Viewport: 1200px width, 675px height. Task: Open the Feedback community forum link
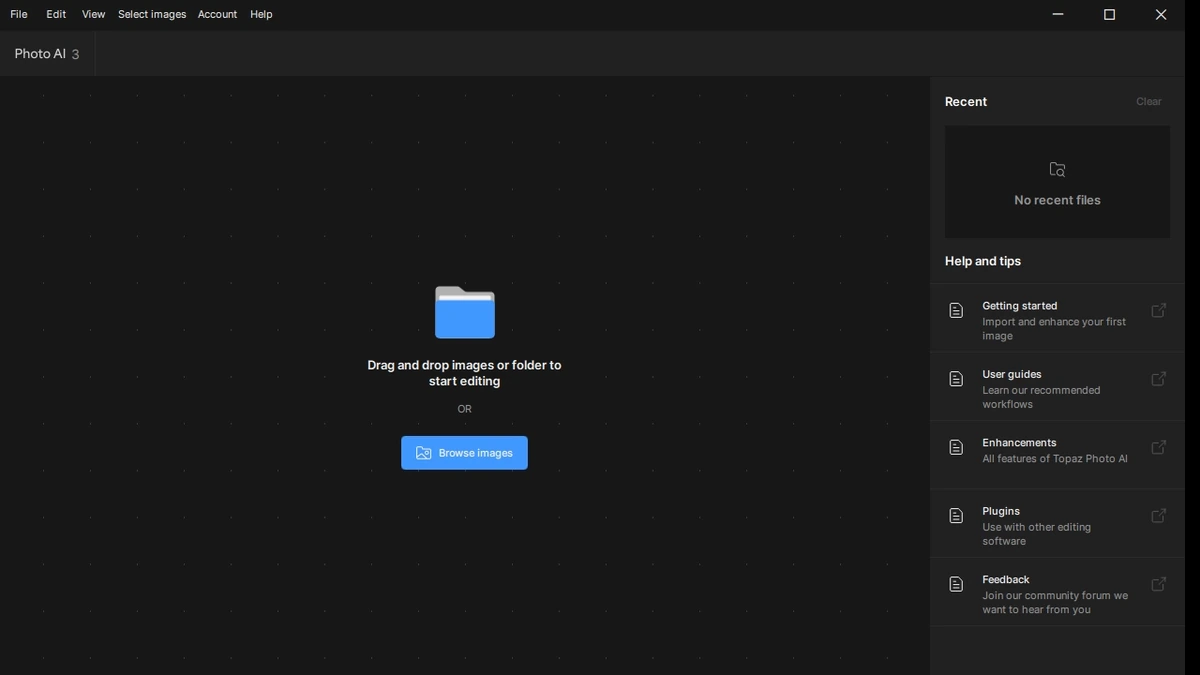coord(1057,592)
